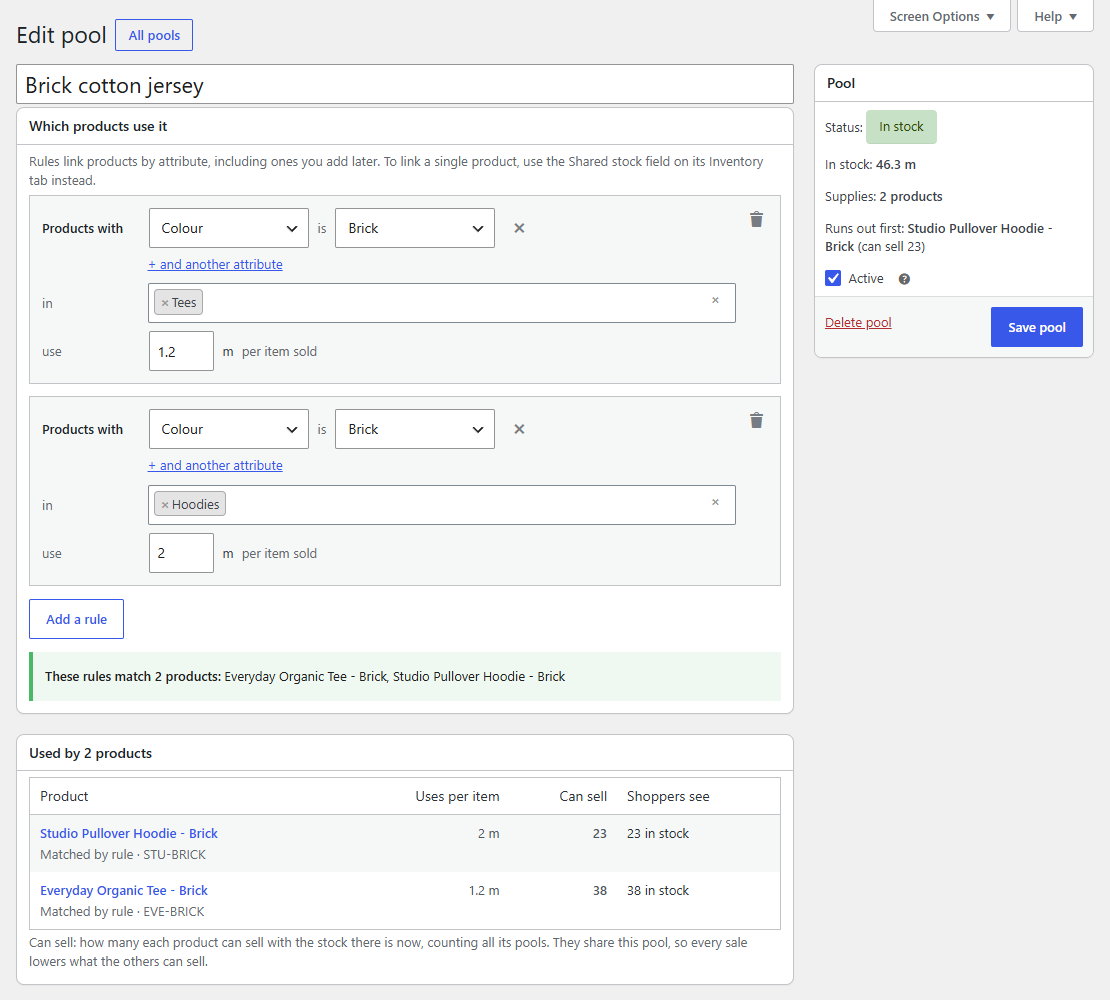
Task: Open Studio Pullover Hoodie - Brick product
Action: point(129,834)
